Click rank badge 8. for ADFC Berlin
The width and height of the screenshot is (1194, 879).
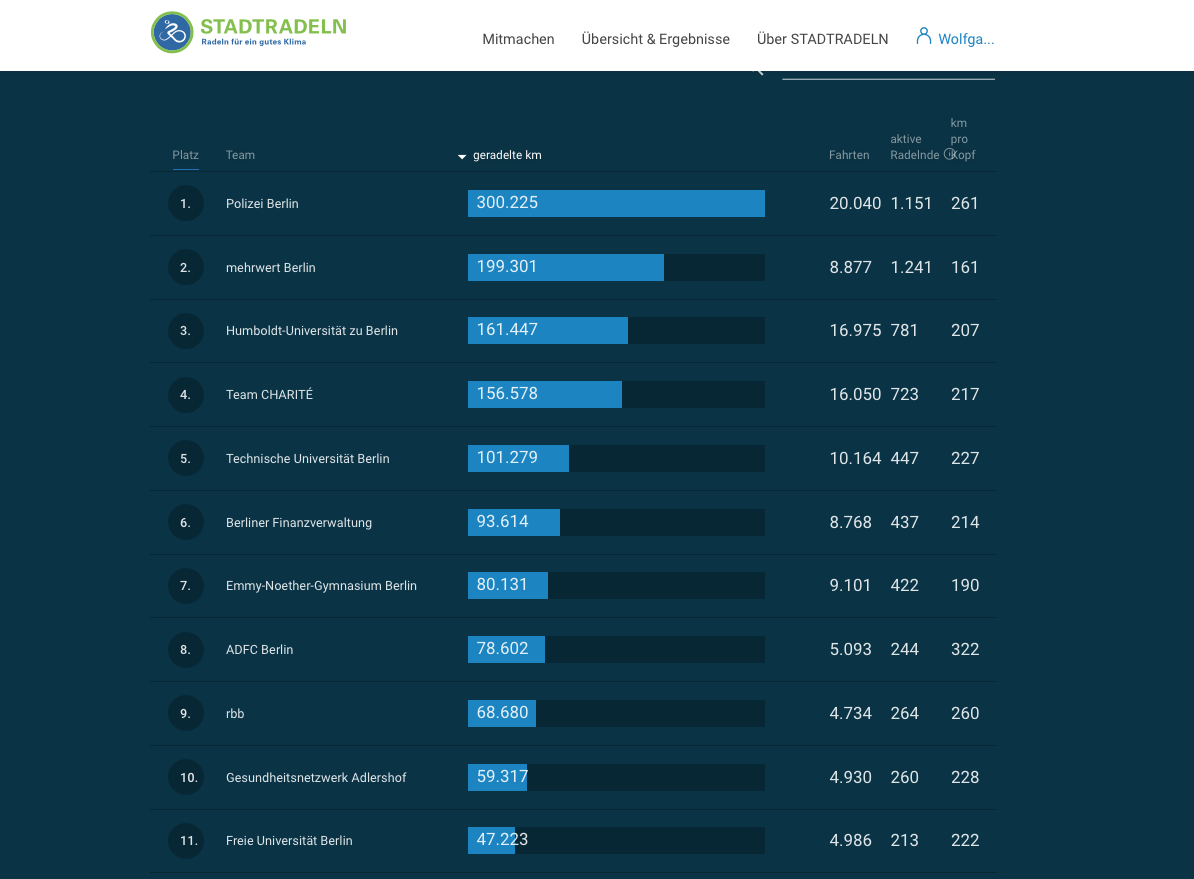186,650
